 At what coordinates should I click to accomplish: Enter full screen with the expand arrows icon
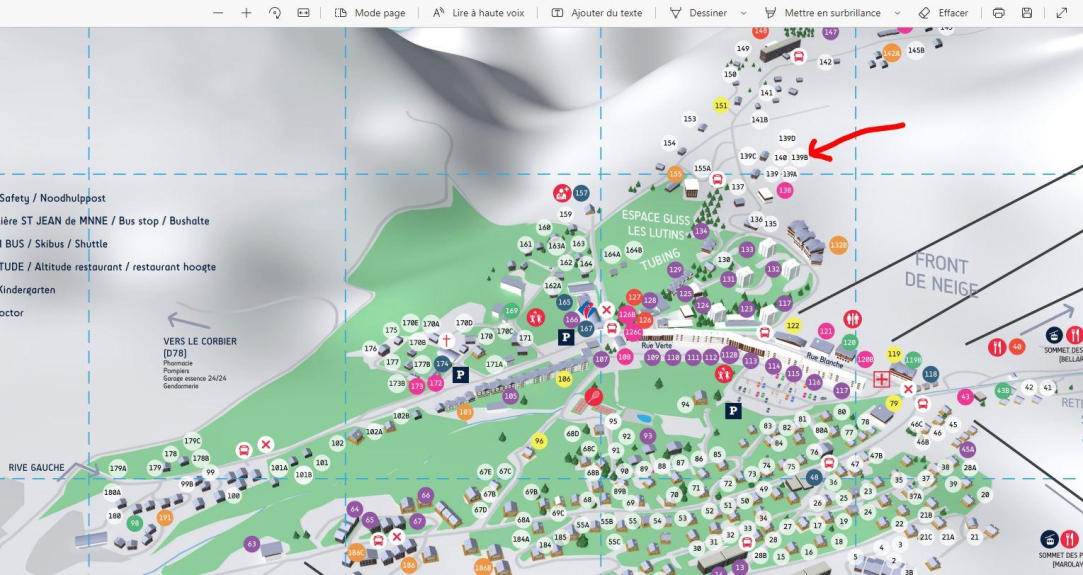pos(1061,13)
